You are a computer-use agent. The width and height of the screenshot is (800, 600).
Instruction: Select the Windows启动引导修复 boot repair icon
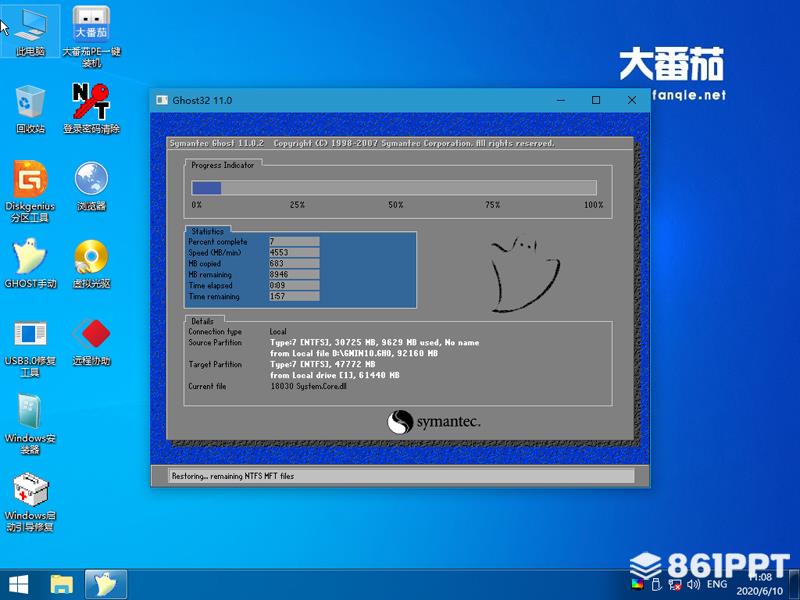[30, 503]
